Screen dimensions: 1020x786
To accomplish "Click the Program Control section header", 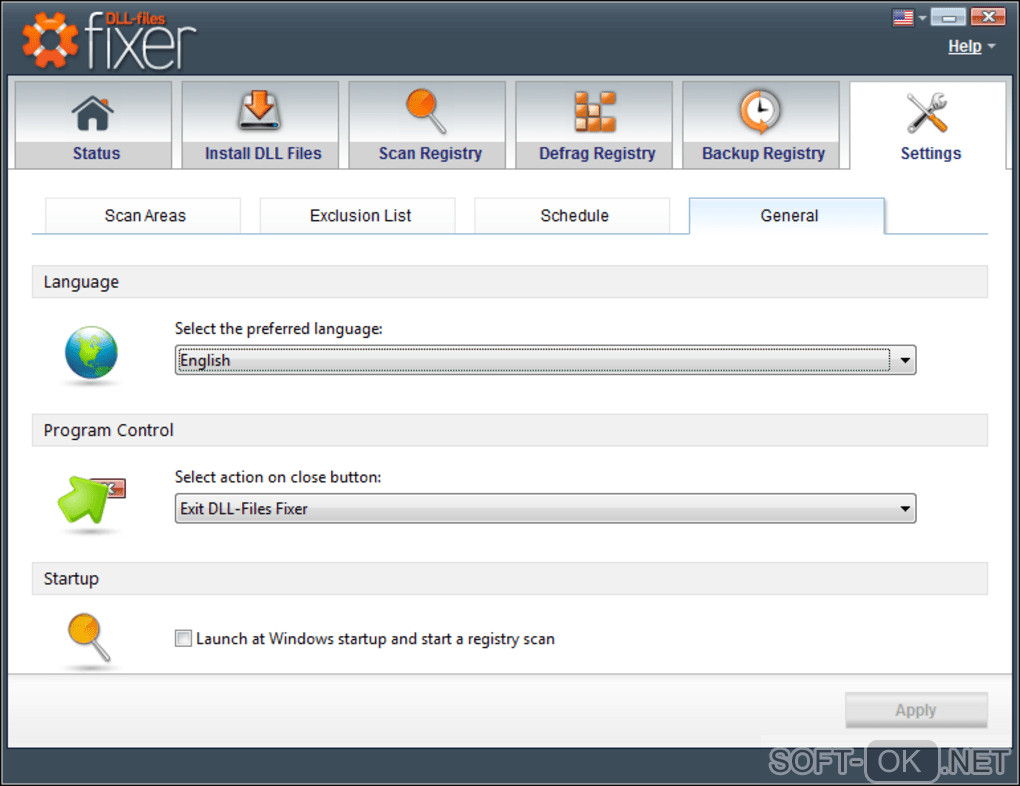I will 509,430.
